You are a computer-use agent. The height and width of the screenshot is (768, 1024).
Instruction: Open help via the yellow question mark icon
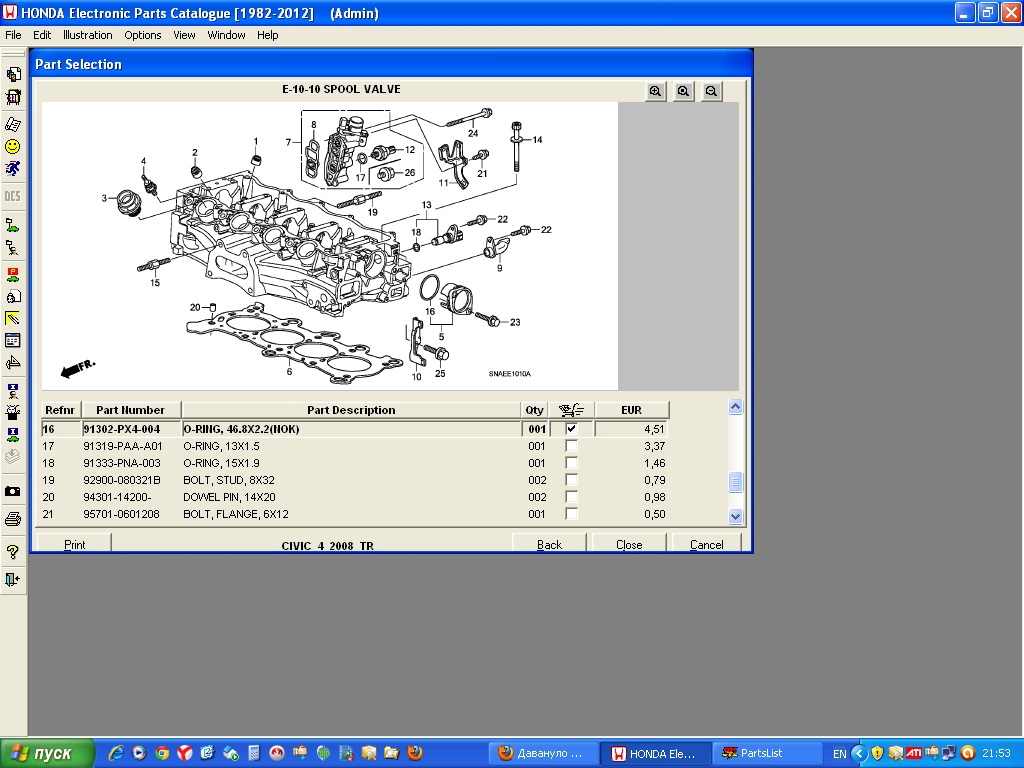[x=12, y=552]
